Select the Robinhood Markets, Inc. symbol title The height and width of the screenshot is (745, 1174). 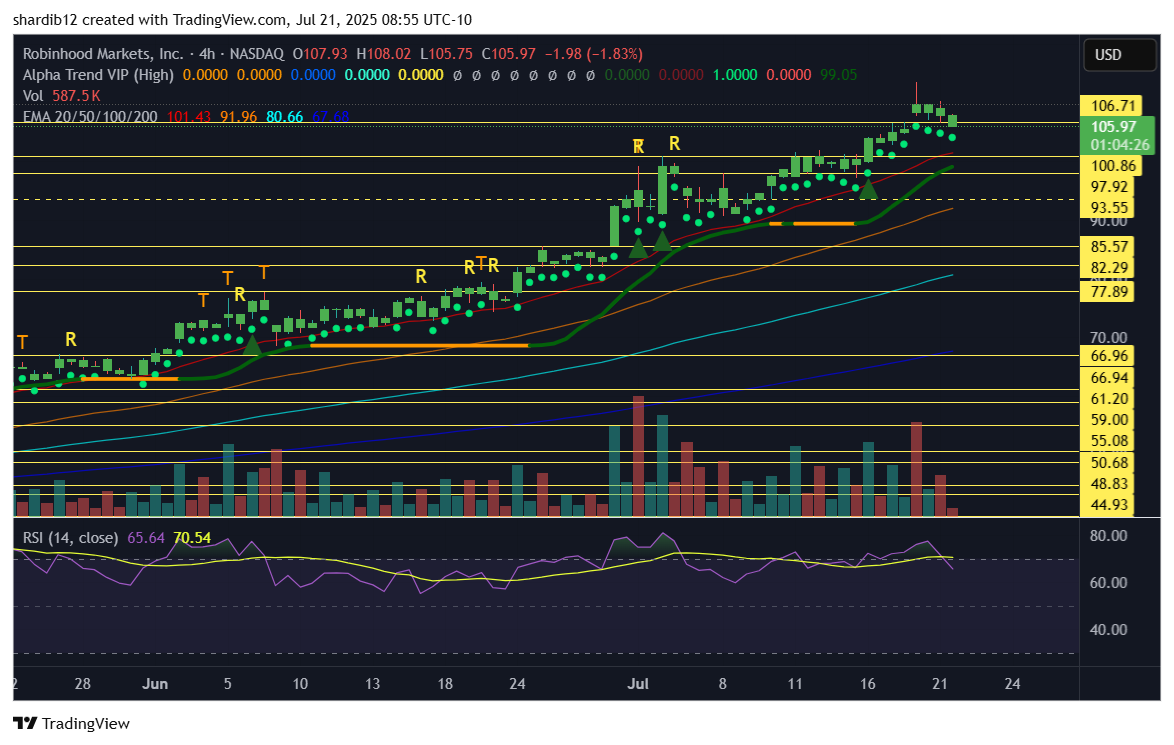(x=103, y=54)
